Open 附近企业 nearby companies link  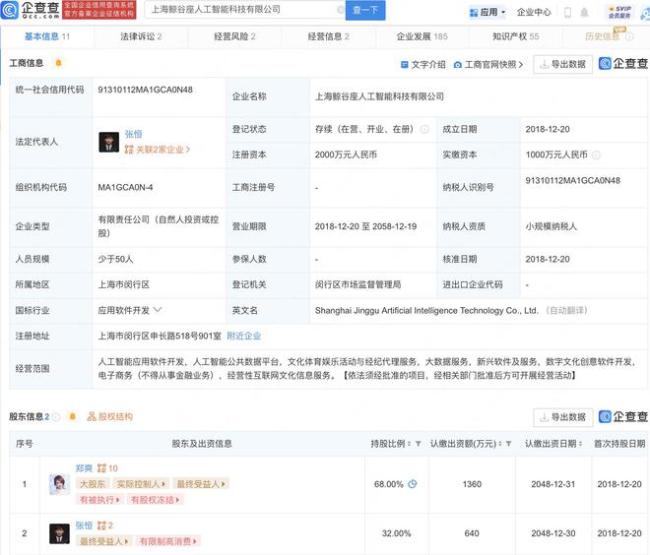tap(244, 336)
